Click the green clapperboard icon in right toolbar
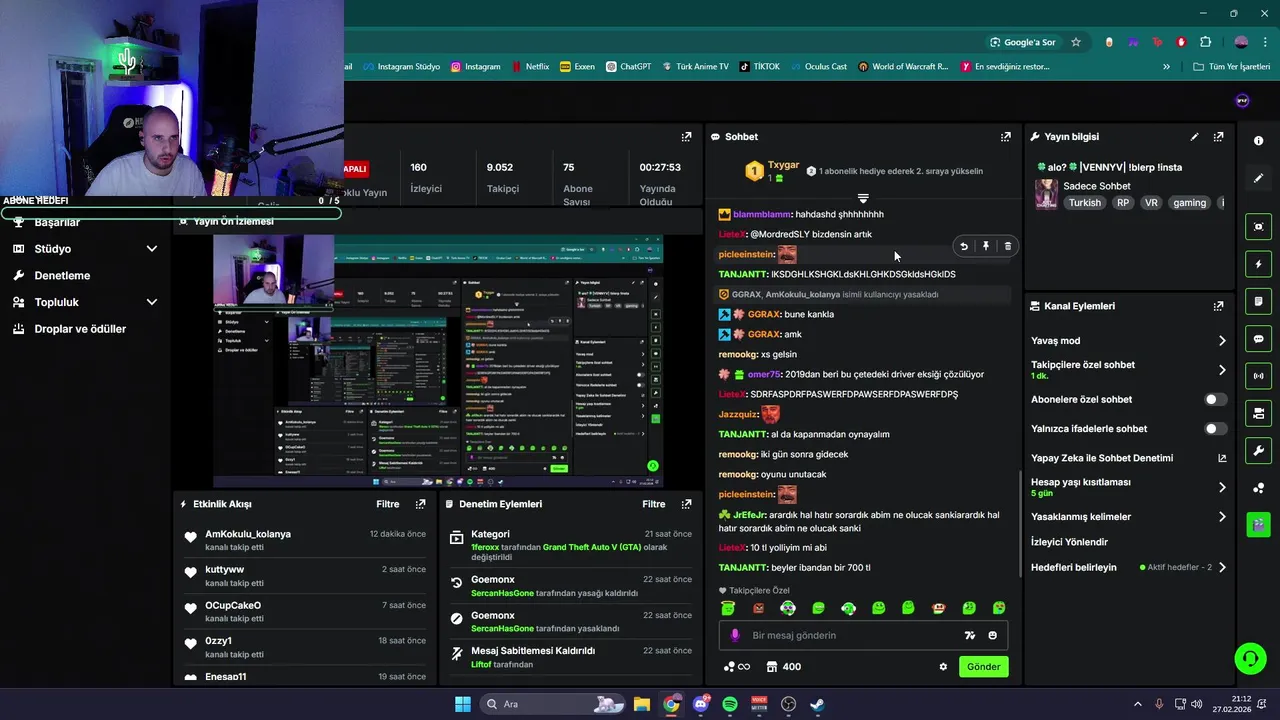Image resolution: width=1280 pixels, height=720 pixels. click(1258, 524)
